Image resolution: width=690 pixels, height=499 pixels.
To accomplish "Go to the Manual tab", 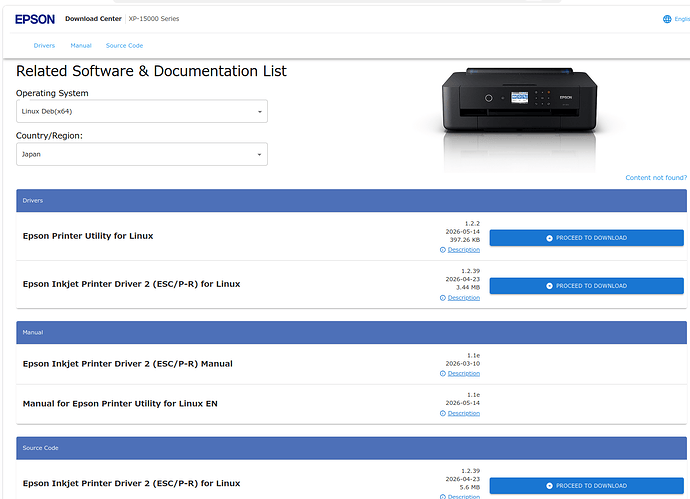I will tap(81, 46).
